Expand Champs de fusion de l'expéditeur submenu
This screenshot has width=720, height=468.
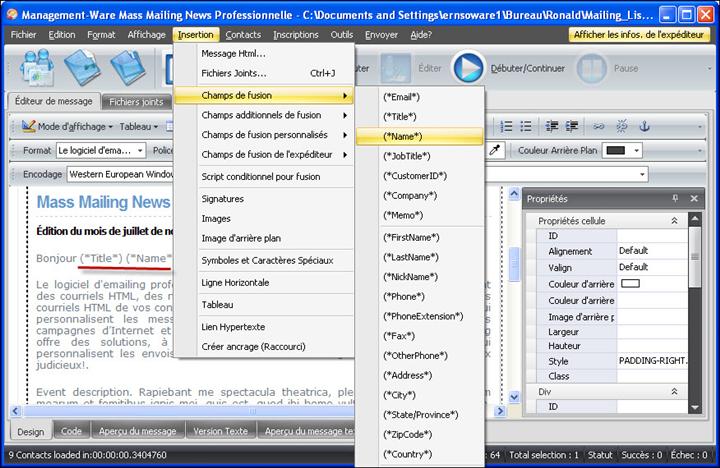264,155
